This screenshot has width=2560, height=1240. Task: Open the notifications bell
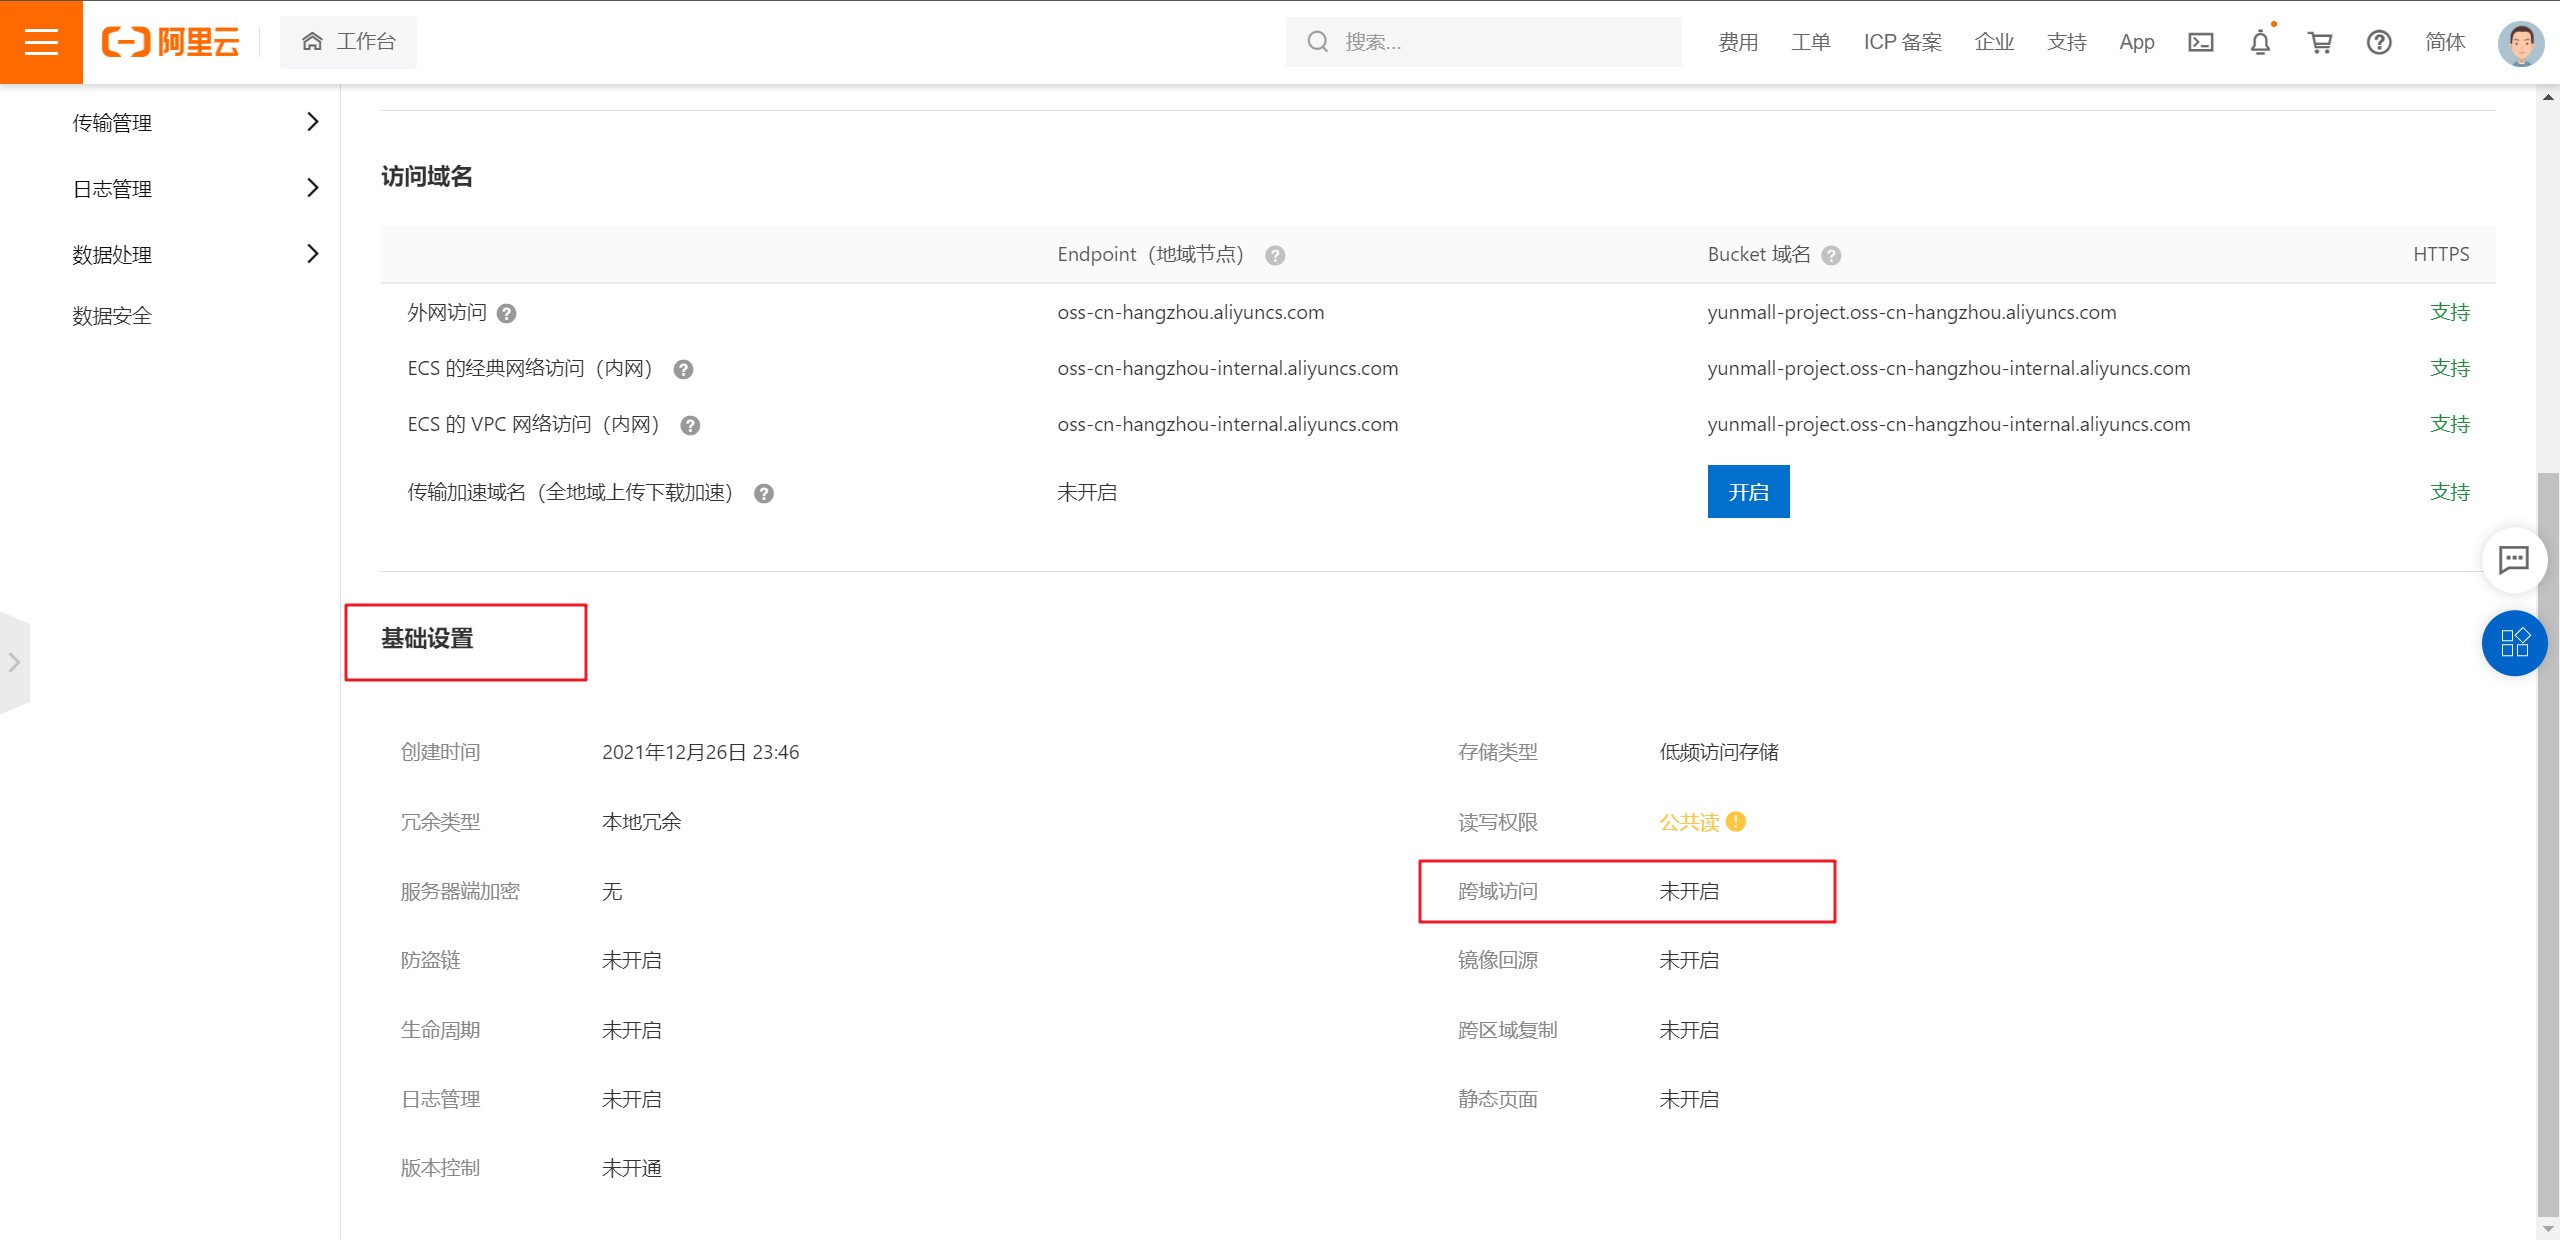tap(2260, 42)
